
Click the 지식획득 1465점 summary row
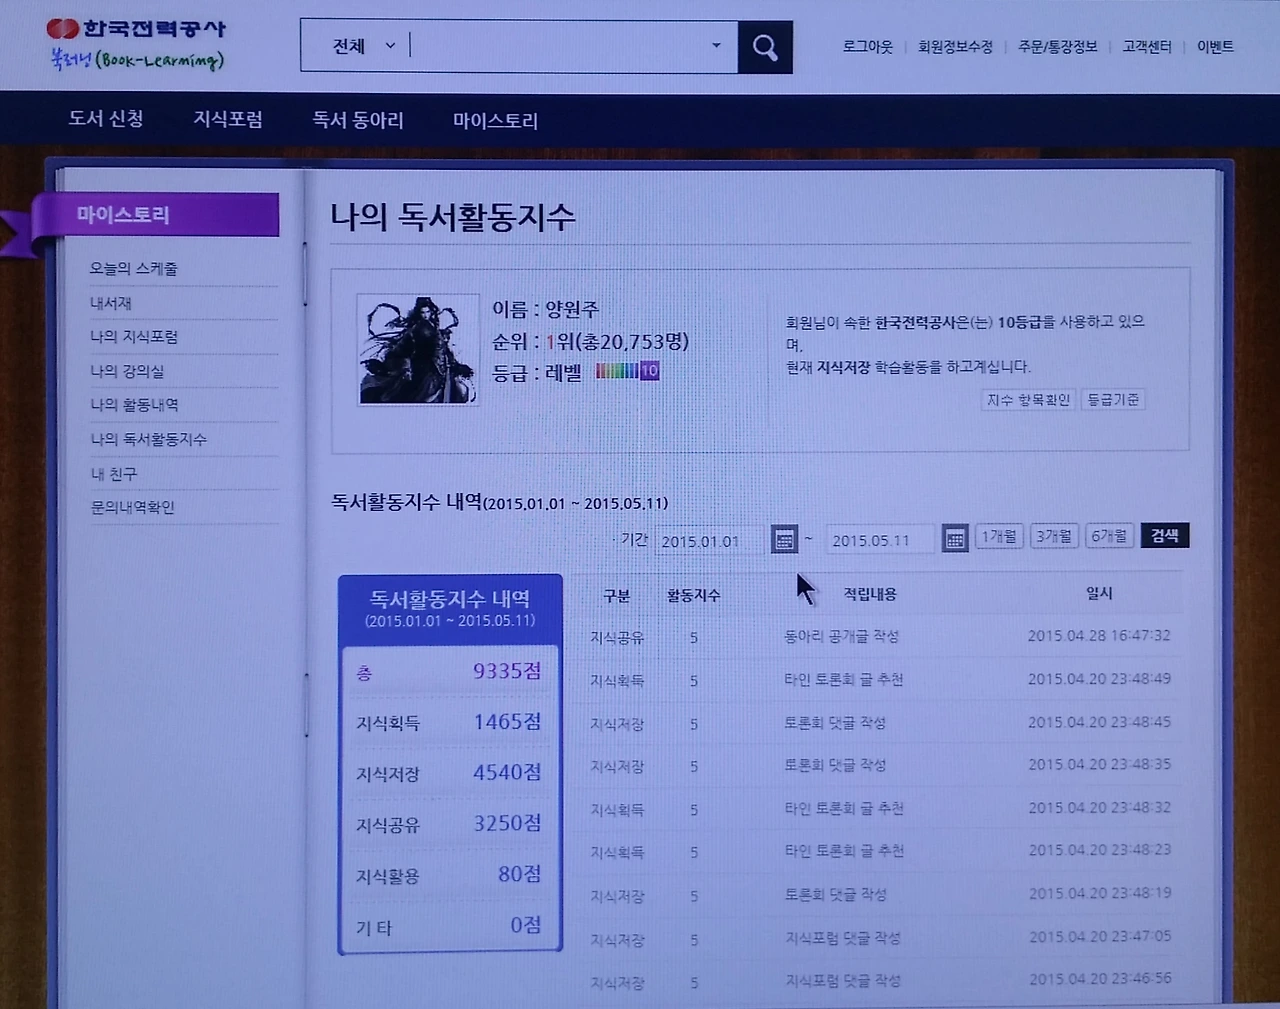[x=449, y=722]
